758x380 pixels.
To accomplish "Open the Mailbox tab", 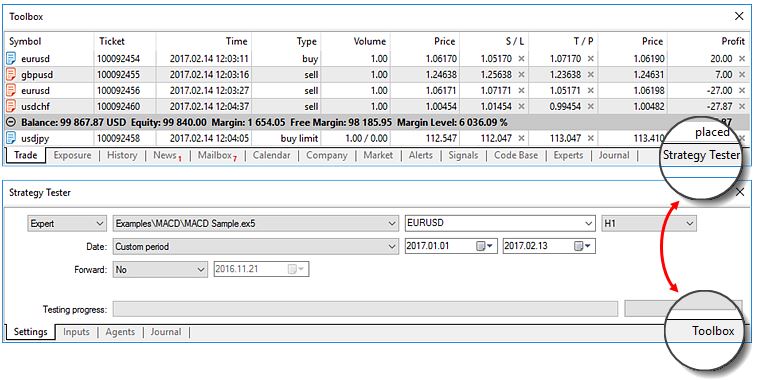I will click(x=218, y=155).
